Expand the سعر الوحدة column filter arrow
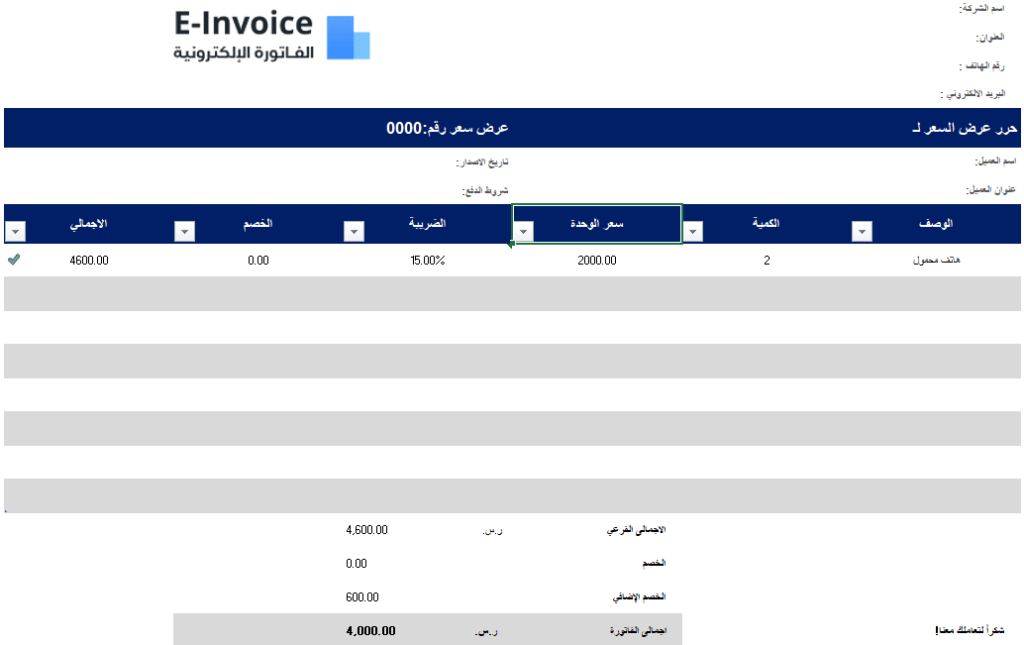 click(522, 232)
